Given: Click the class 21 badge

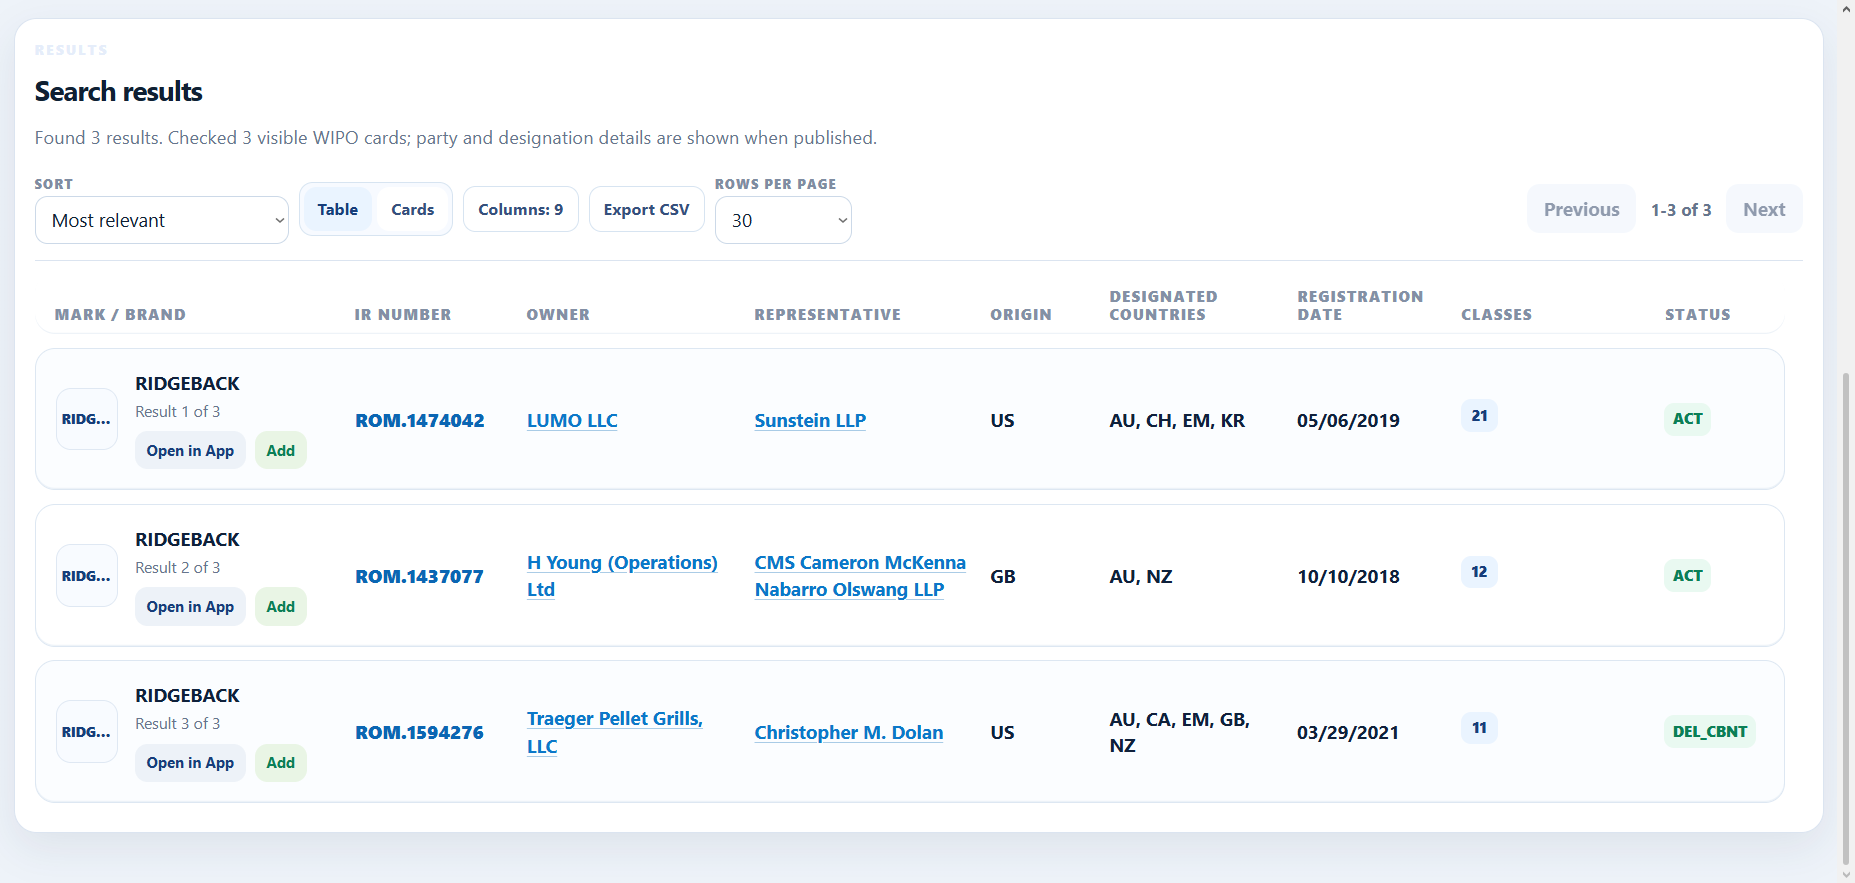Looking at the screenshot, I should (x=1479, y=416).
